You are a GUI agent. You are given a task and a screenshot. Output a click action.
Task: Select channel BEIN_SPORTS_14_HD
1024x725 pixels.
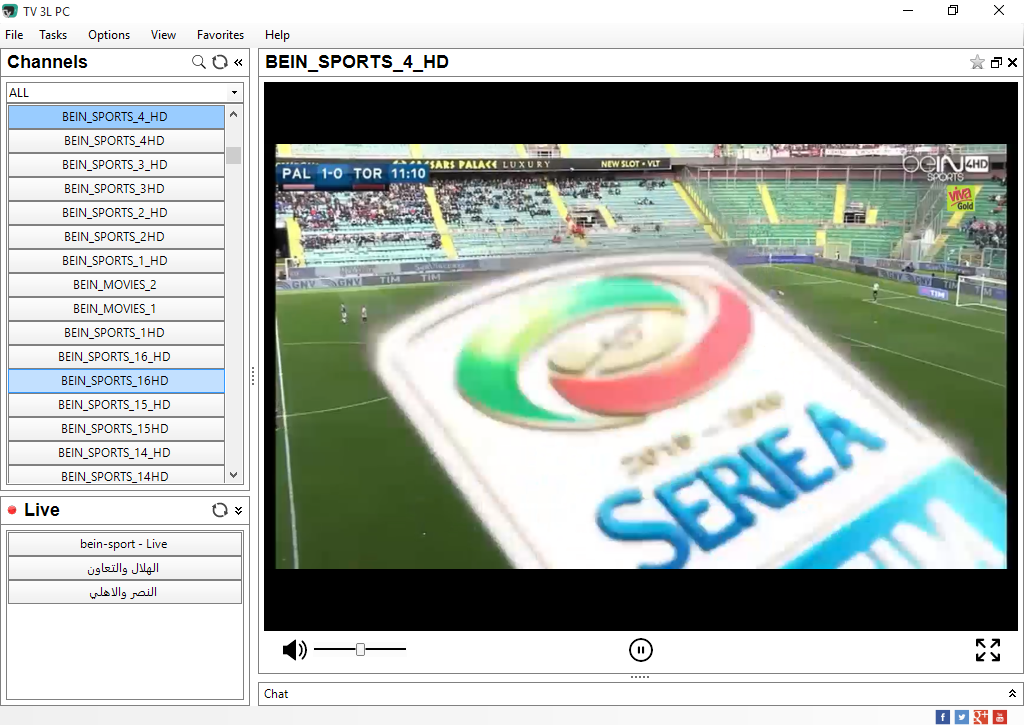116,453
